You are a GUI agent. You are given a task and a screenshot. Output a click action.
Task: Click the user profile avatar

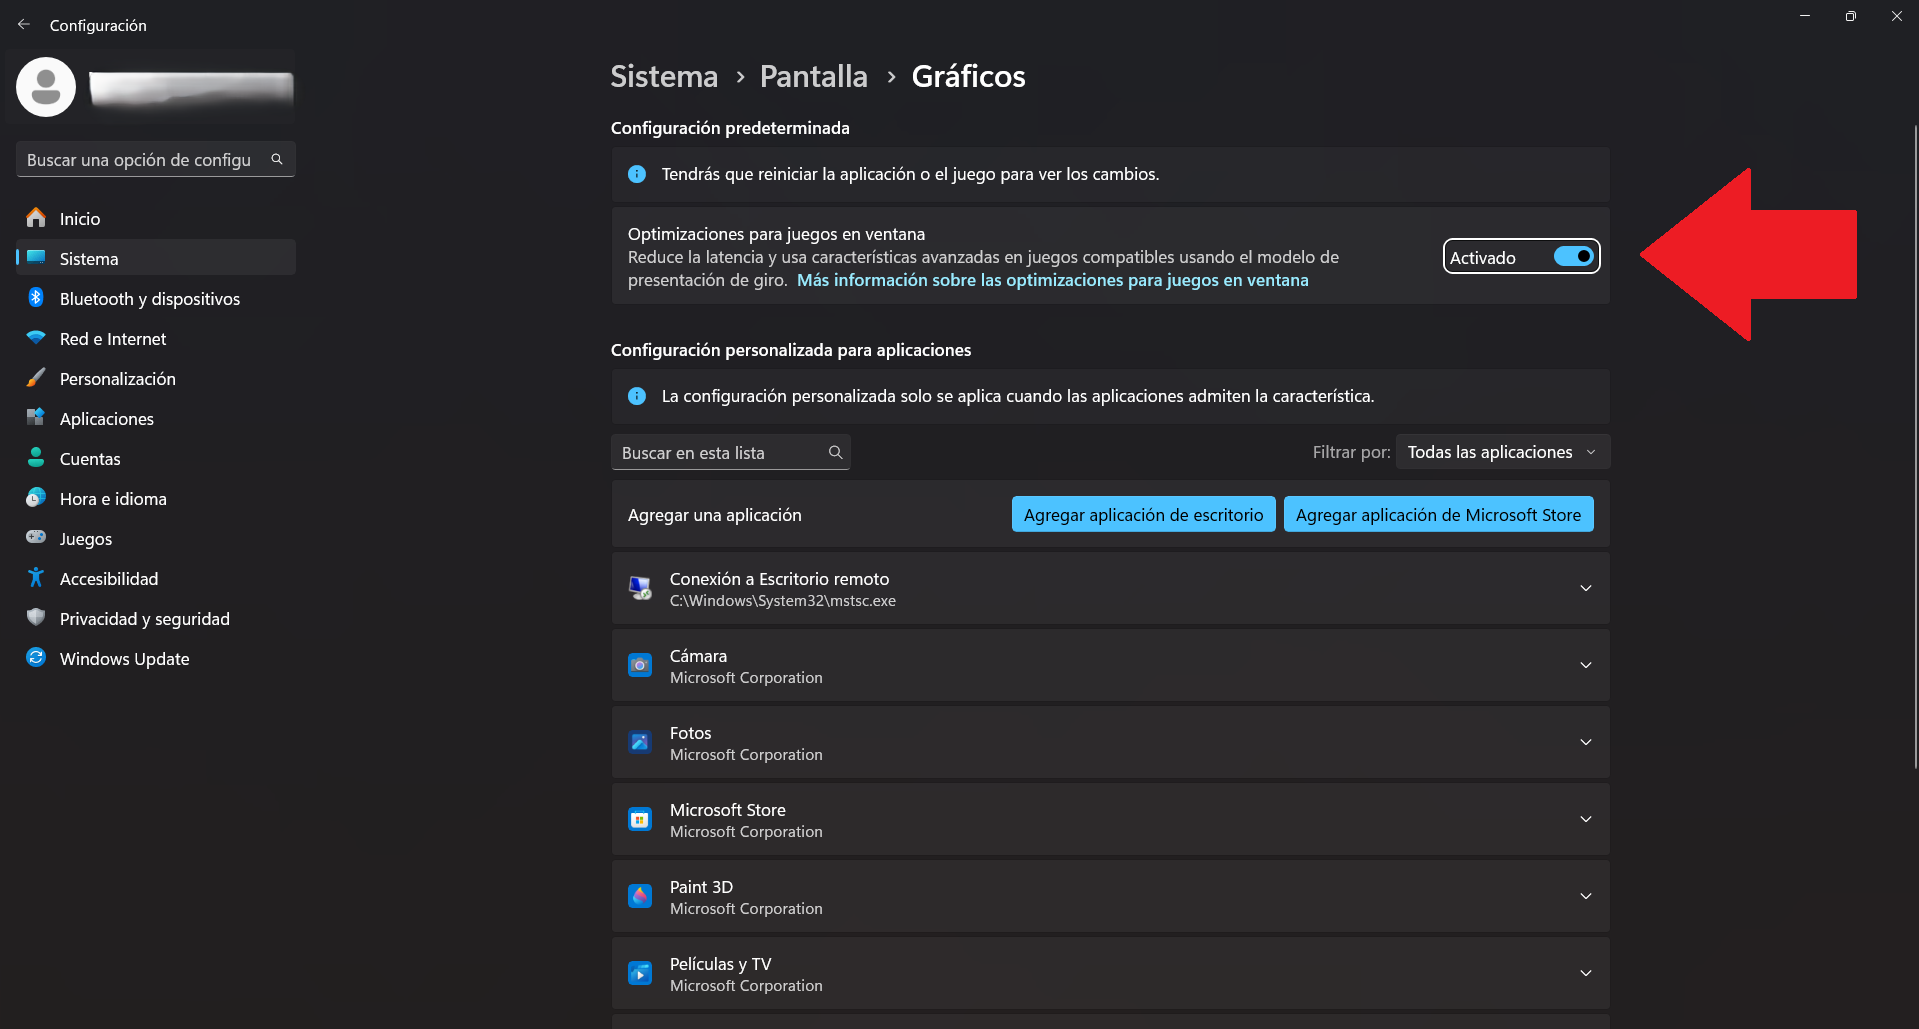pos(46,87)
